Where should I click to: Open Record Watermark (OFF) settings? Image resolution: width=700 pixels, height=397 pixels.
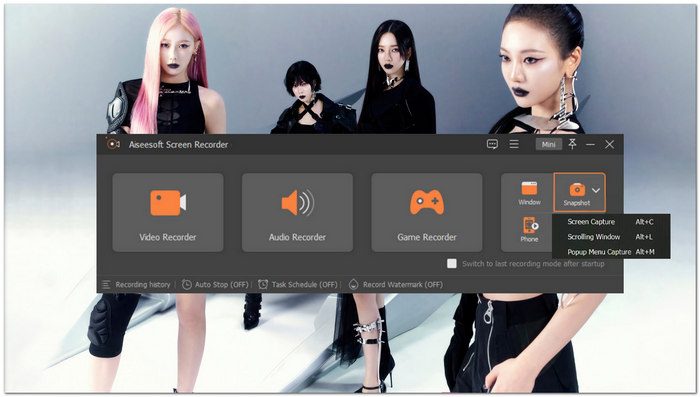[396, 284]
